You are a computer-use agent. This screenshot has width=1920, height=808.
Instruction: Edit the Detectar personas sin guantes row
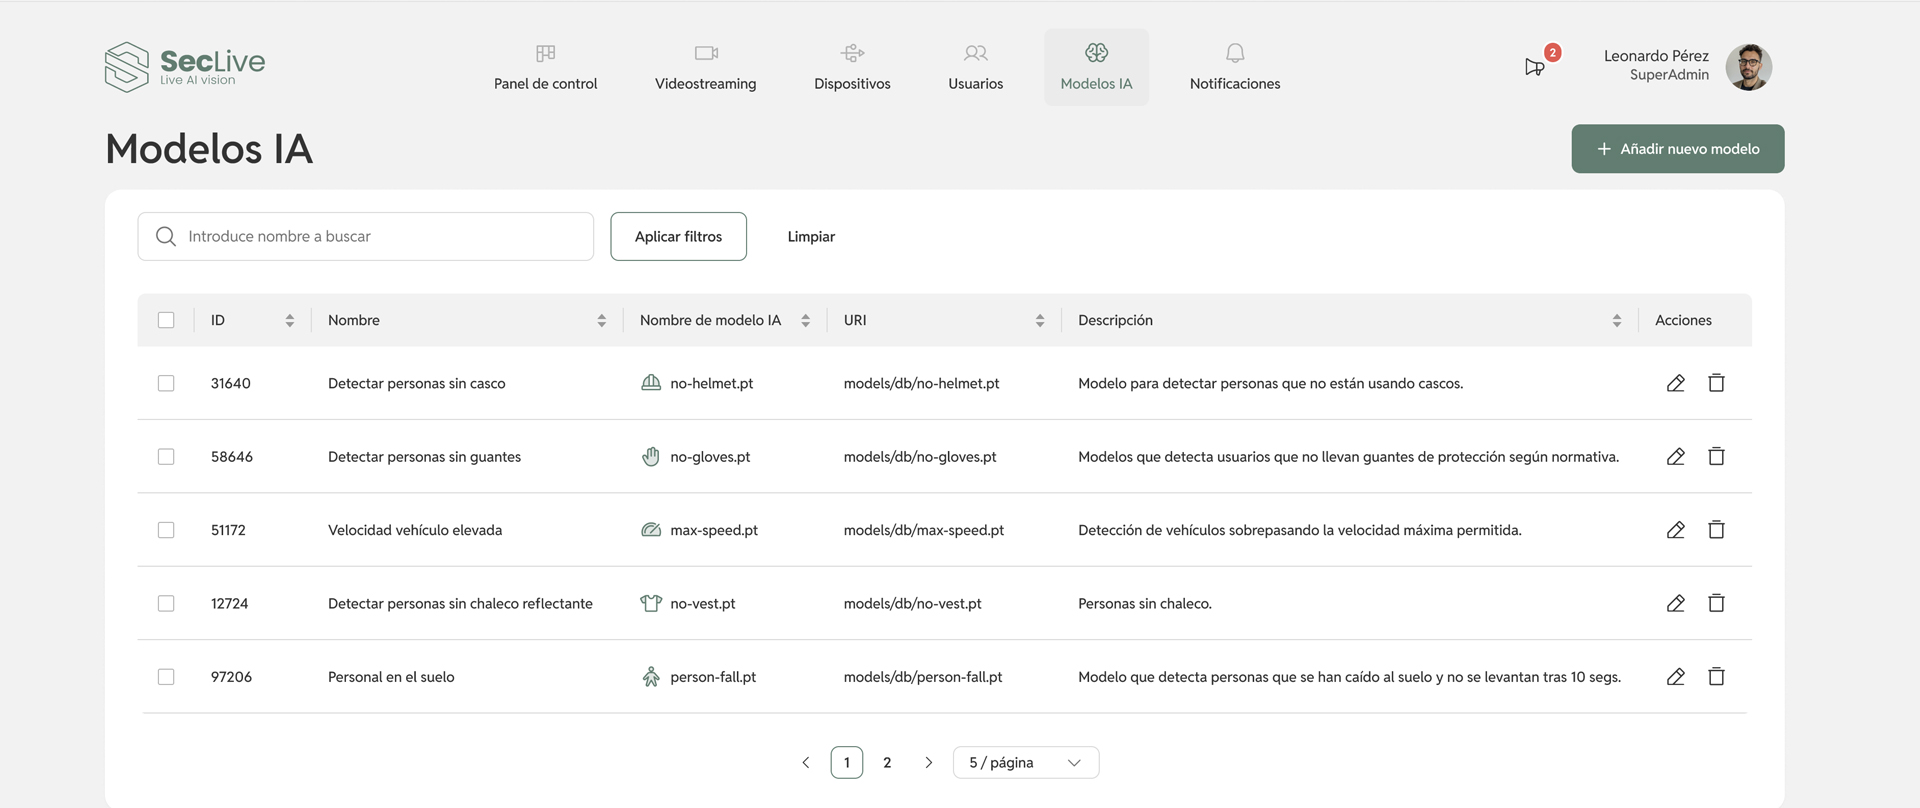click(1676, 457)
